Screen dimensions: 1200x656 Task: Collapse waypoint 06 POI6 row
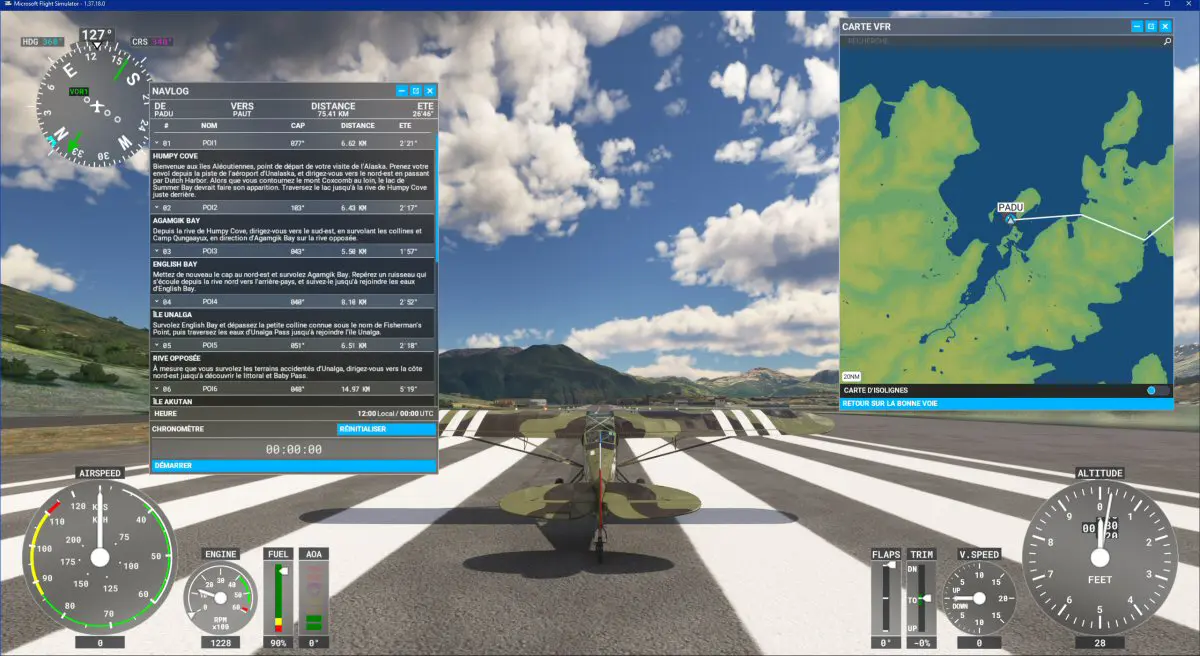click(x=156, y=388)
